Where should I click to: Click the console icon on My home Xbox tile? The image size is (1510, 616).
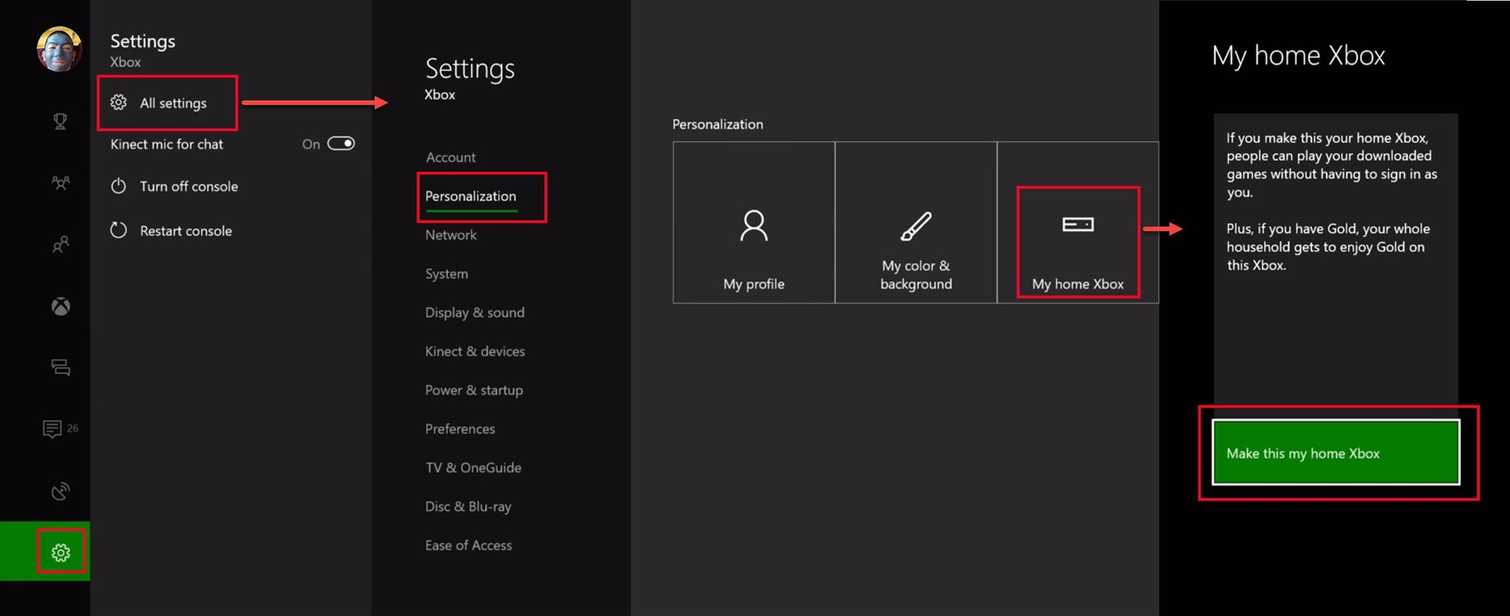[x=1078, y=224]
